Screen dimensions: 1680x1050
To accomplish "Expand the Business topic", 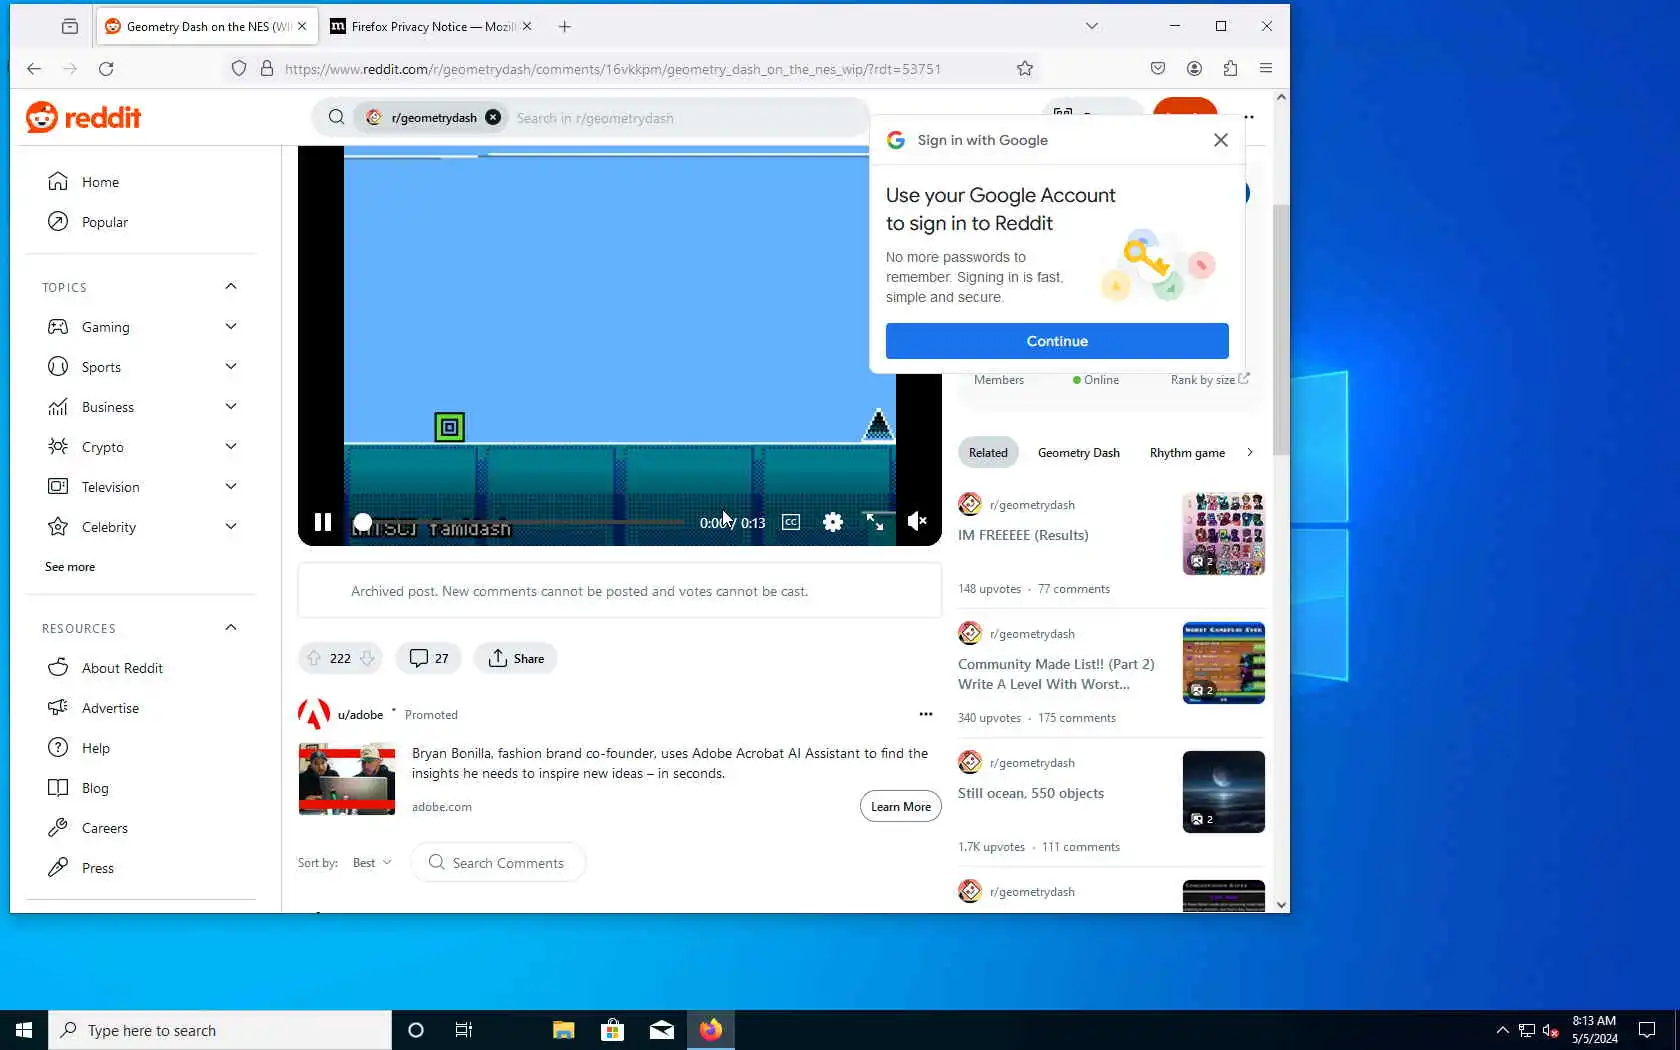I will coord(231,407).
